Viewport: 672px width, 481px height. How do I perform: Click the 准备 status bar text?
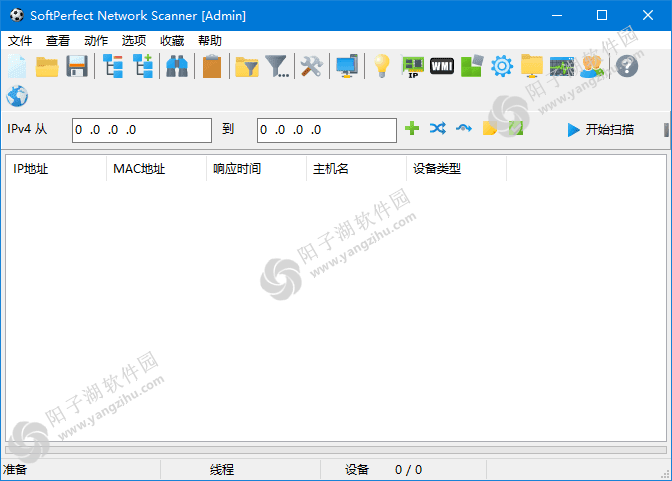[x=15, y=470]
